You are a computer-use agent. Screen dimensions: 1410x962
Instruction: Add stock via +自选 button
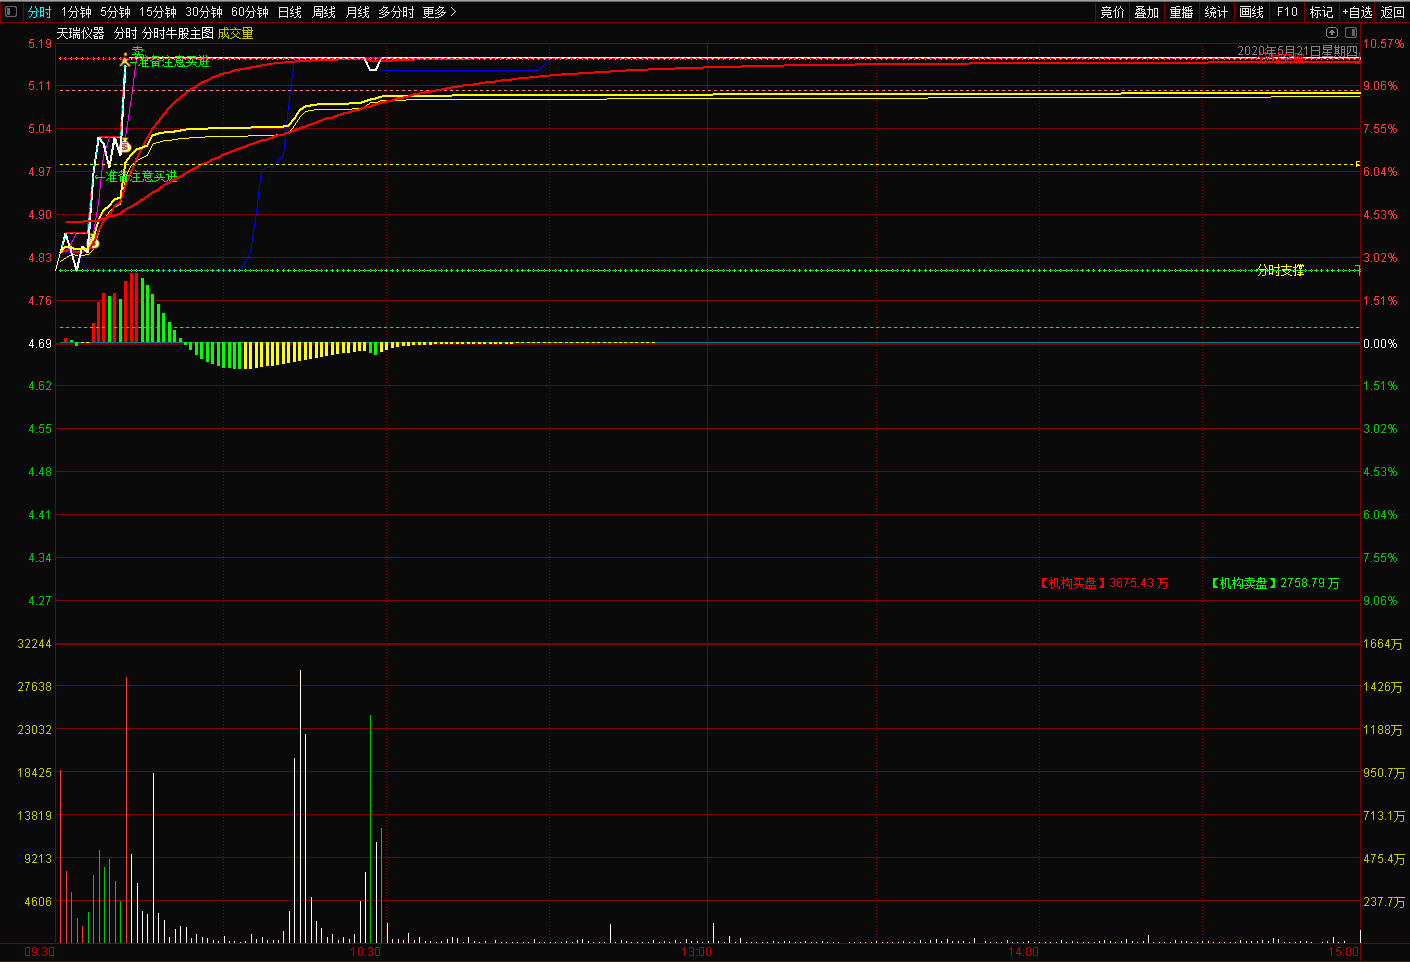pyautogui.click(x=1357, y=12)
